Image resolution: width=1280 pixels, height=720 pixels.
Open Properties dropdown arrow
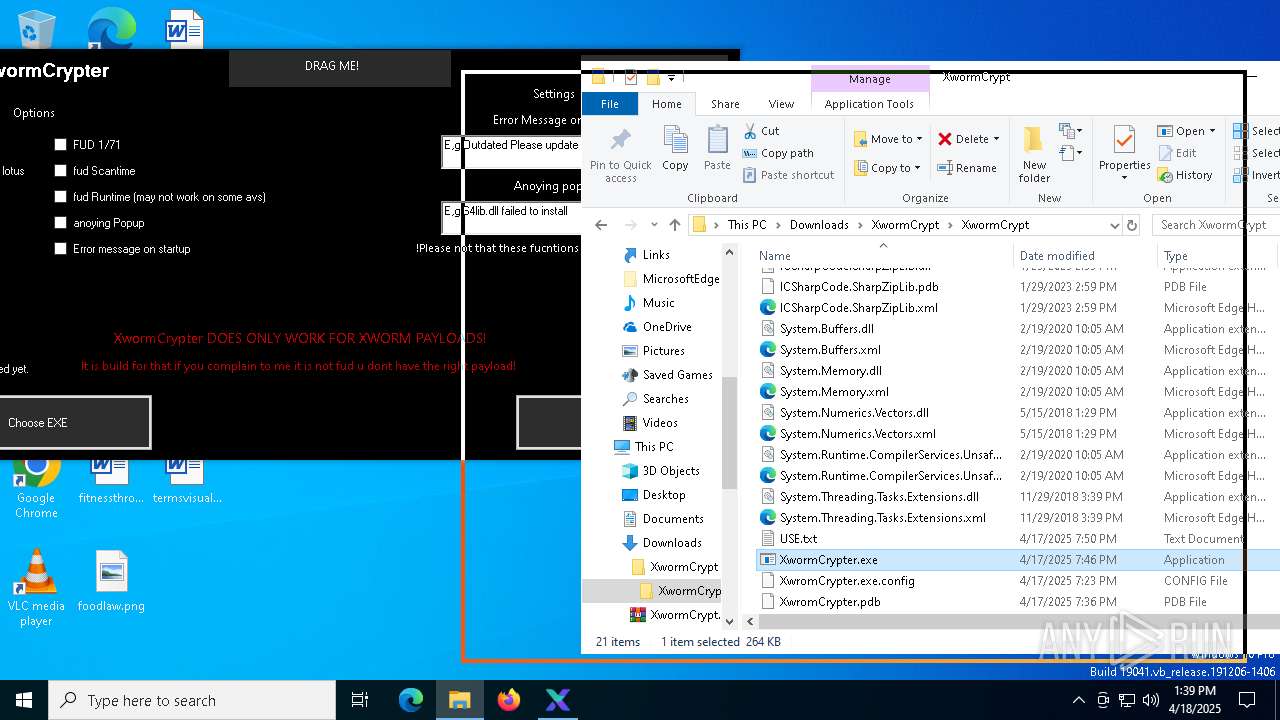1124,178
